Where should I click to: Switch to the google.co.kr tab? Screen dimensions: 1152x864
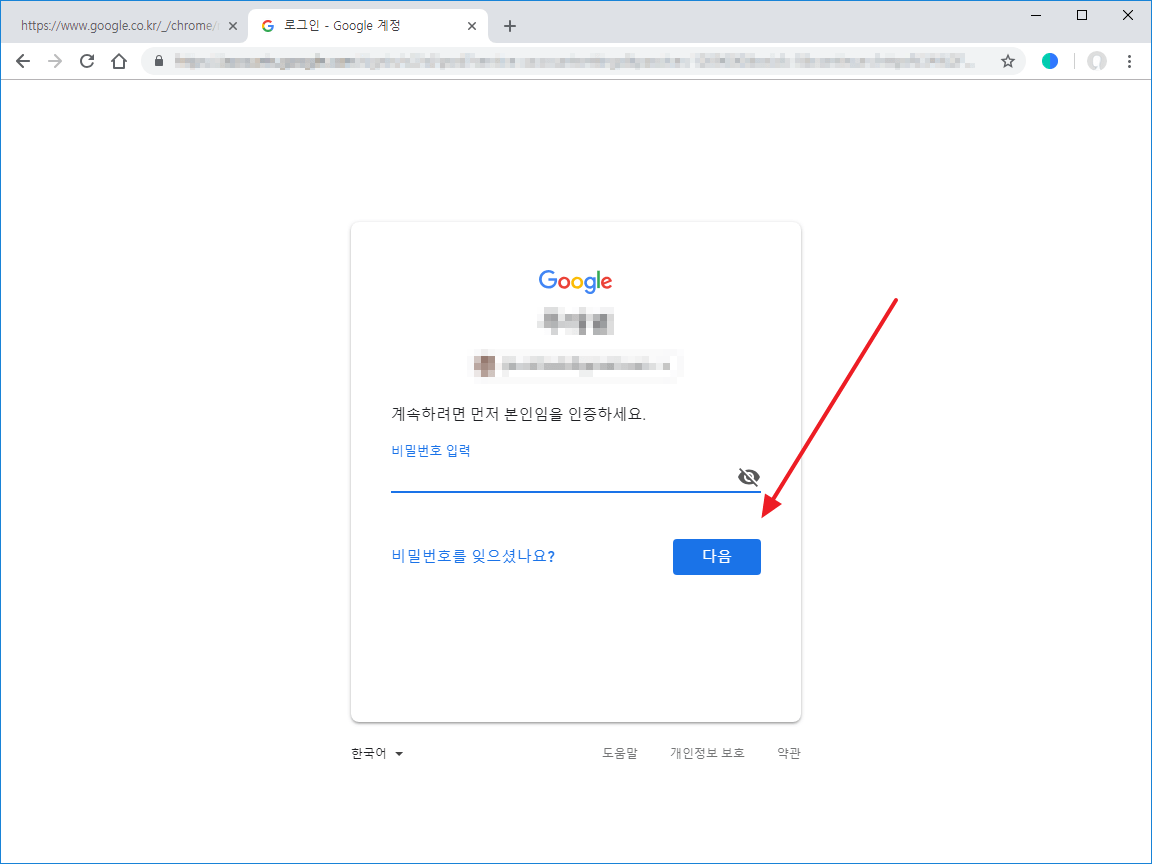click(125, 26)
